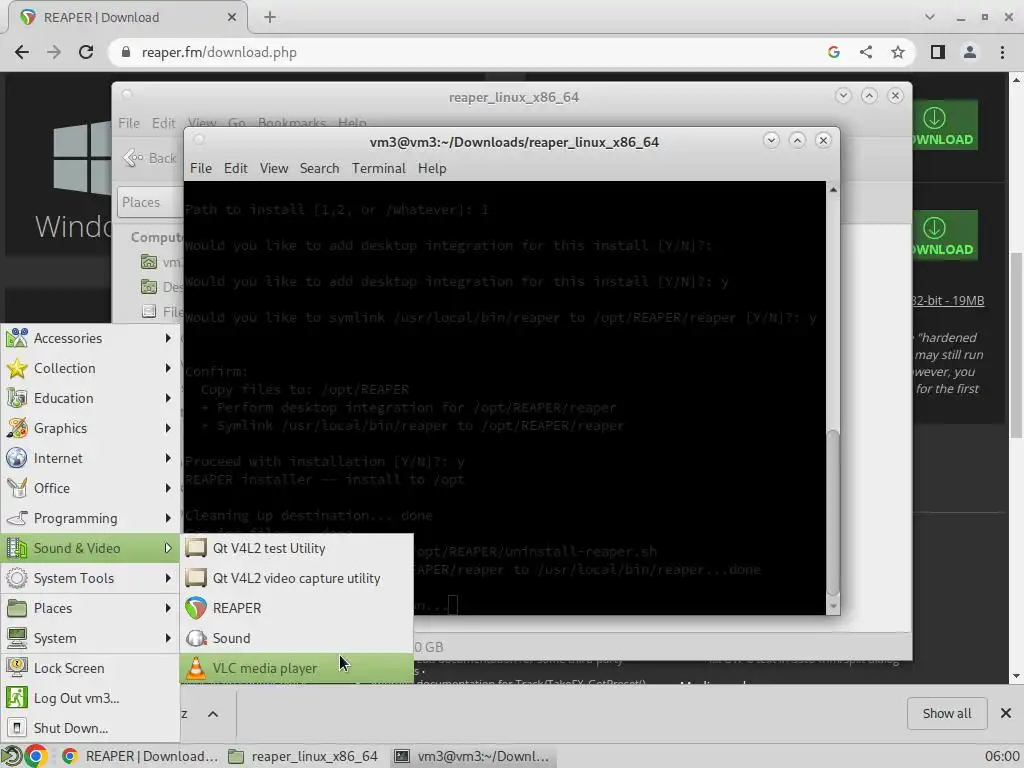Viewport: 1024px width, 768px height.
Task: Choose Log Out vm3 entry
Action: coord(90,698)
